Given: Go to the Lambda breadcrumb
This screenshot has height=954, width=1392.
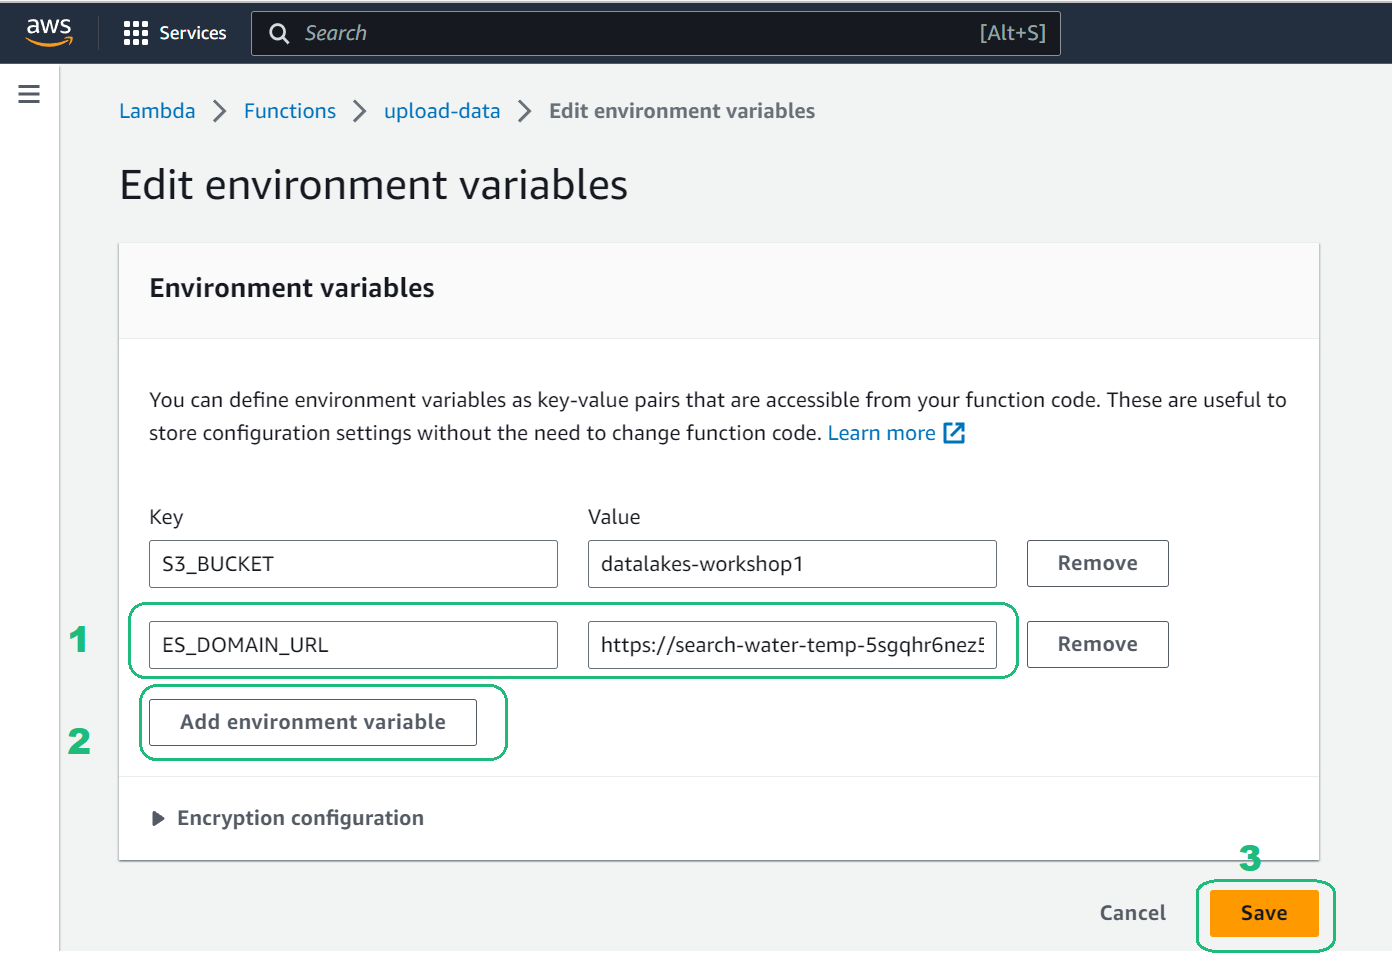Looking at the screenshot, I should point(157,111).
